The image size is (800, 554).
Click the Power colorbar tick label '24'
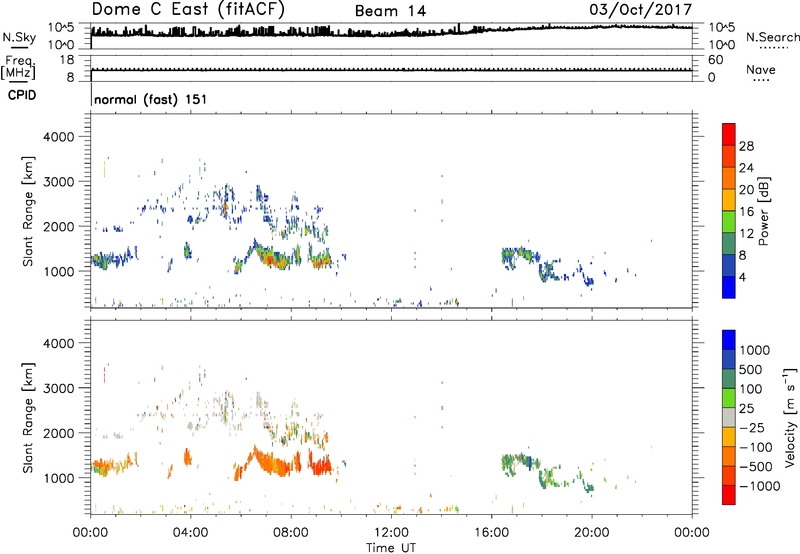746,168
